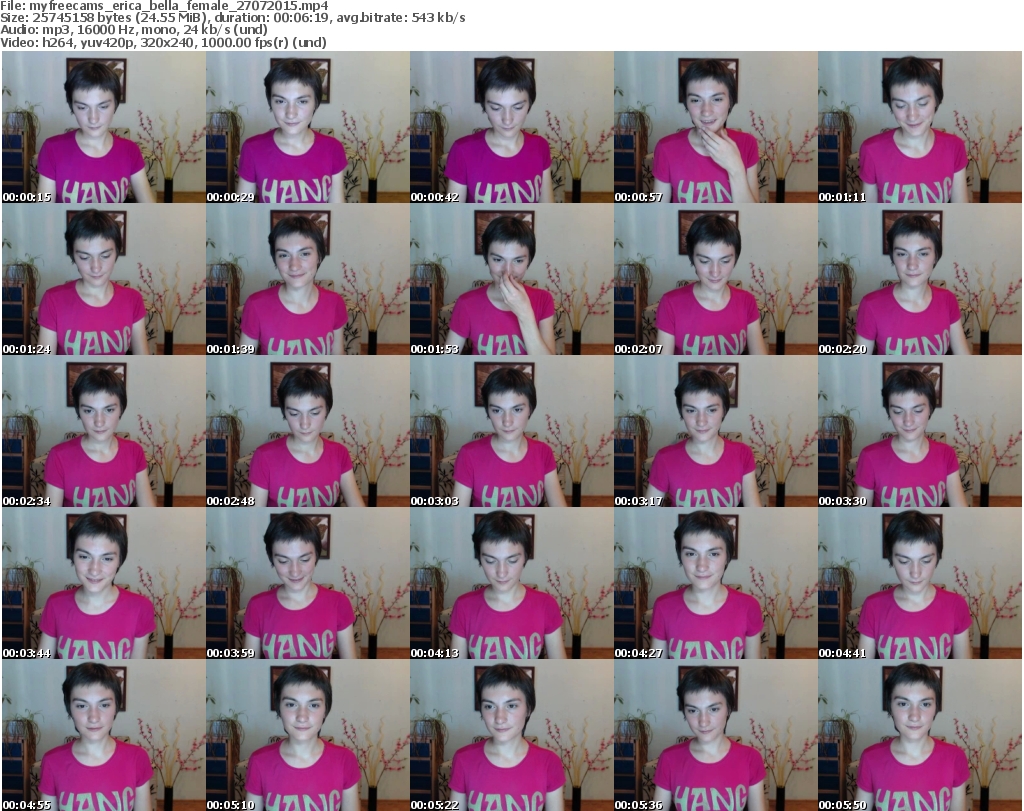Select the thumbnail frame stamped 00:02:20
Viewport: 1024px width, 811px height.
tap(920, 279)
